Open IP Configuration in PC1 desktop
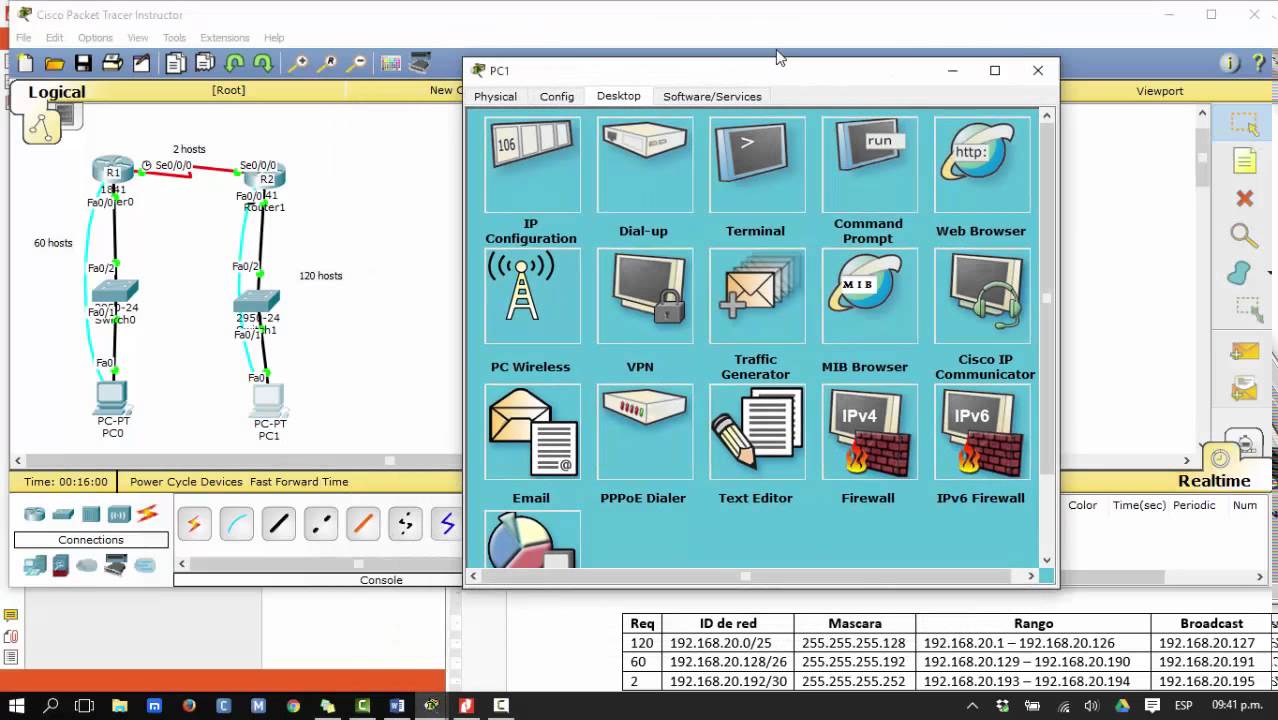The width and height of the screenshot is (1278, 720). 532,167
